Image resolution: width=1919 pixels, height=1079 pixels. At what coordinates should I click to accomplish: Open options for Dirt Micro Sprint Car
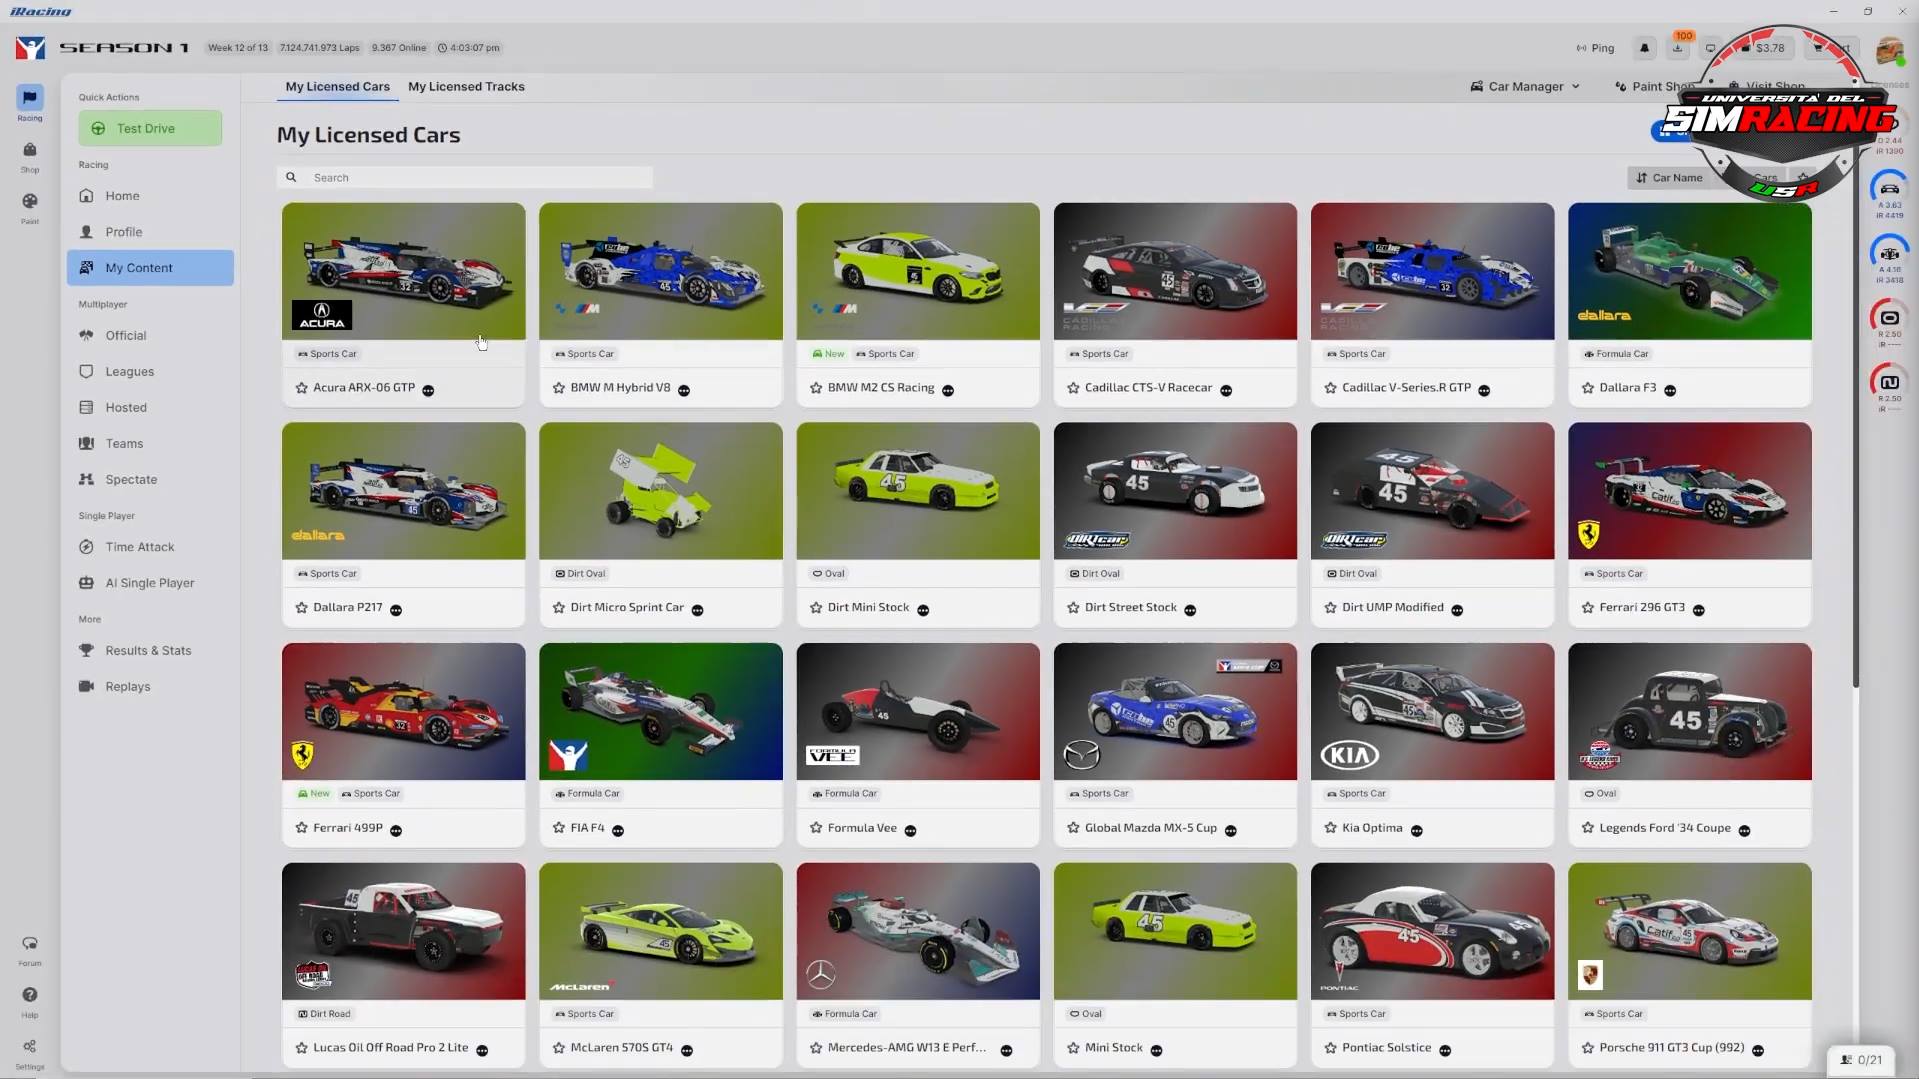point(697,610)
